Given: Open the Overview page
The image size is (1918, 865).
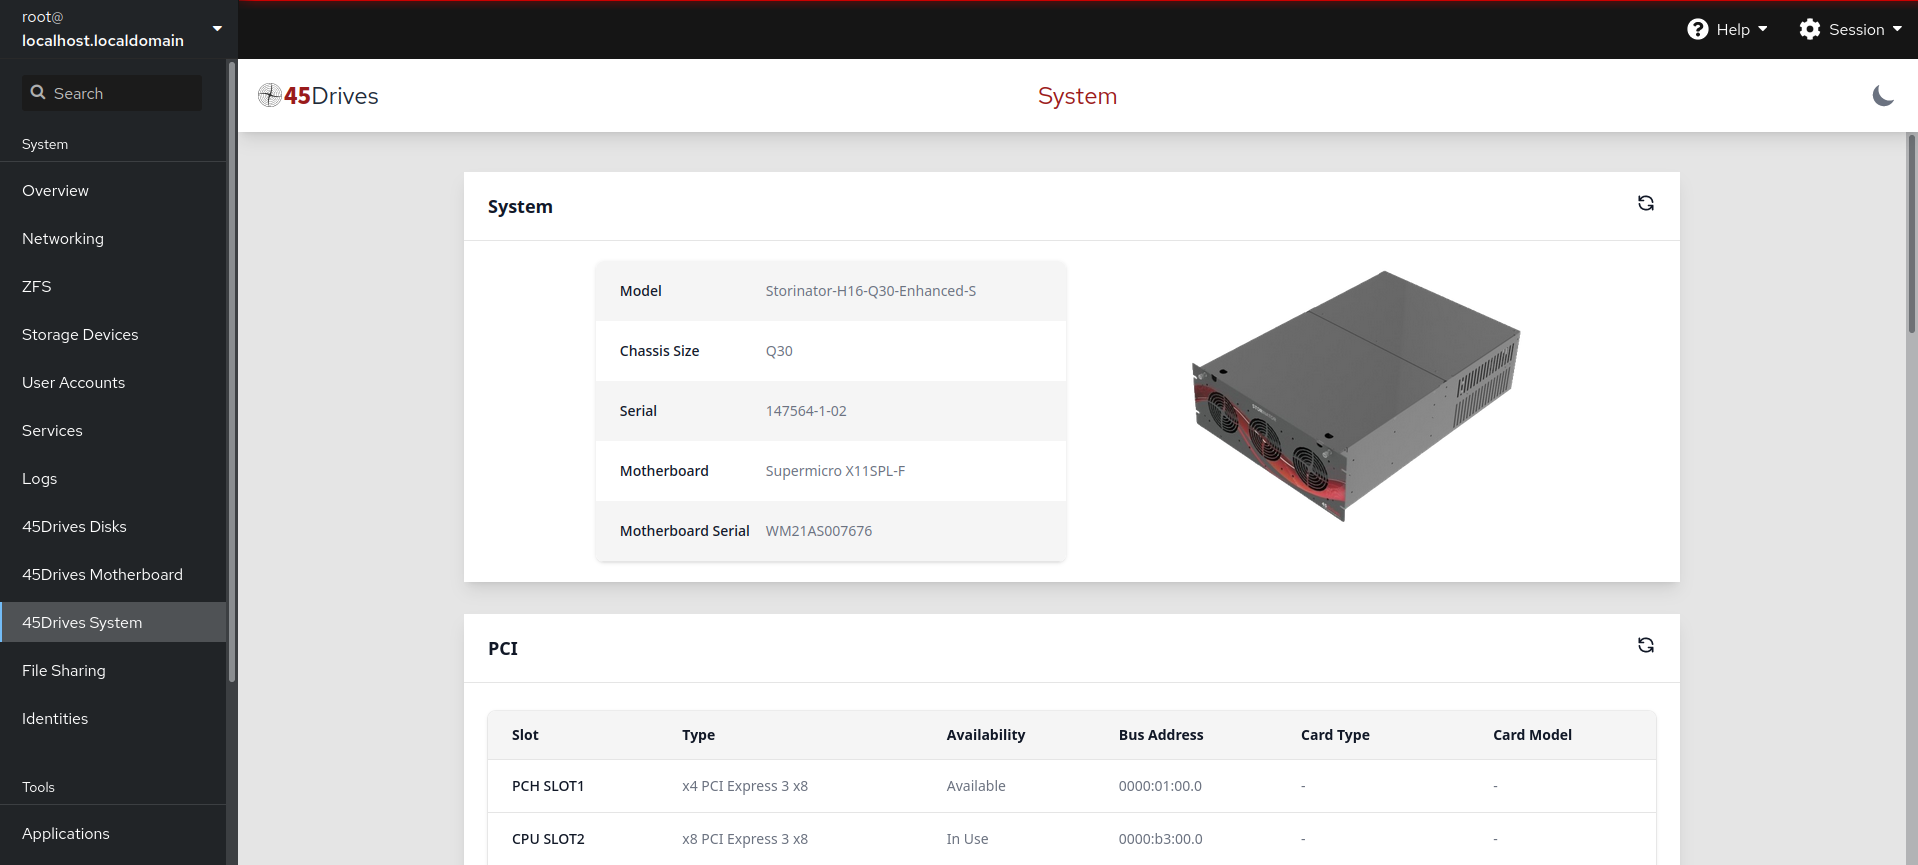Looking at the screenshot, I should click(x=113, y=191).
